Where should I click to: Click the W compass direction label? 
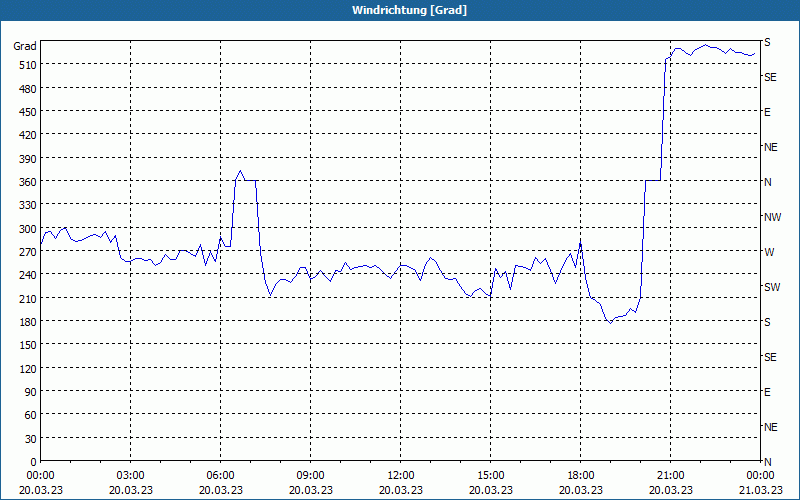769,252
